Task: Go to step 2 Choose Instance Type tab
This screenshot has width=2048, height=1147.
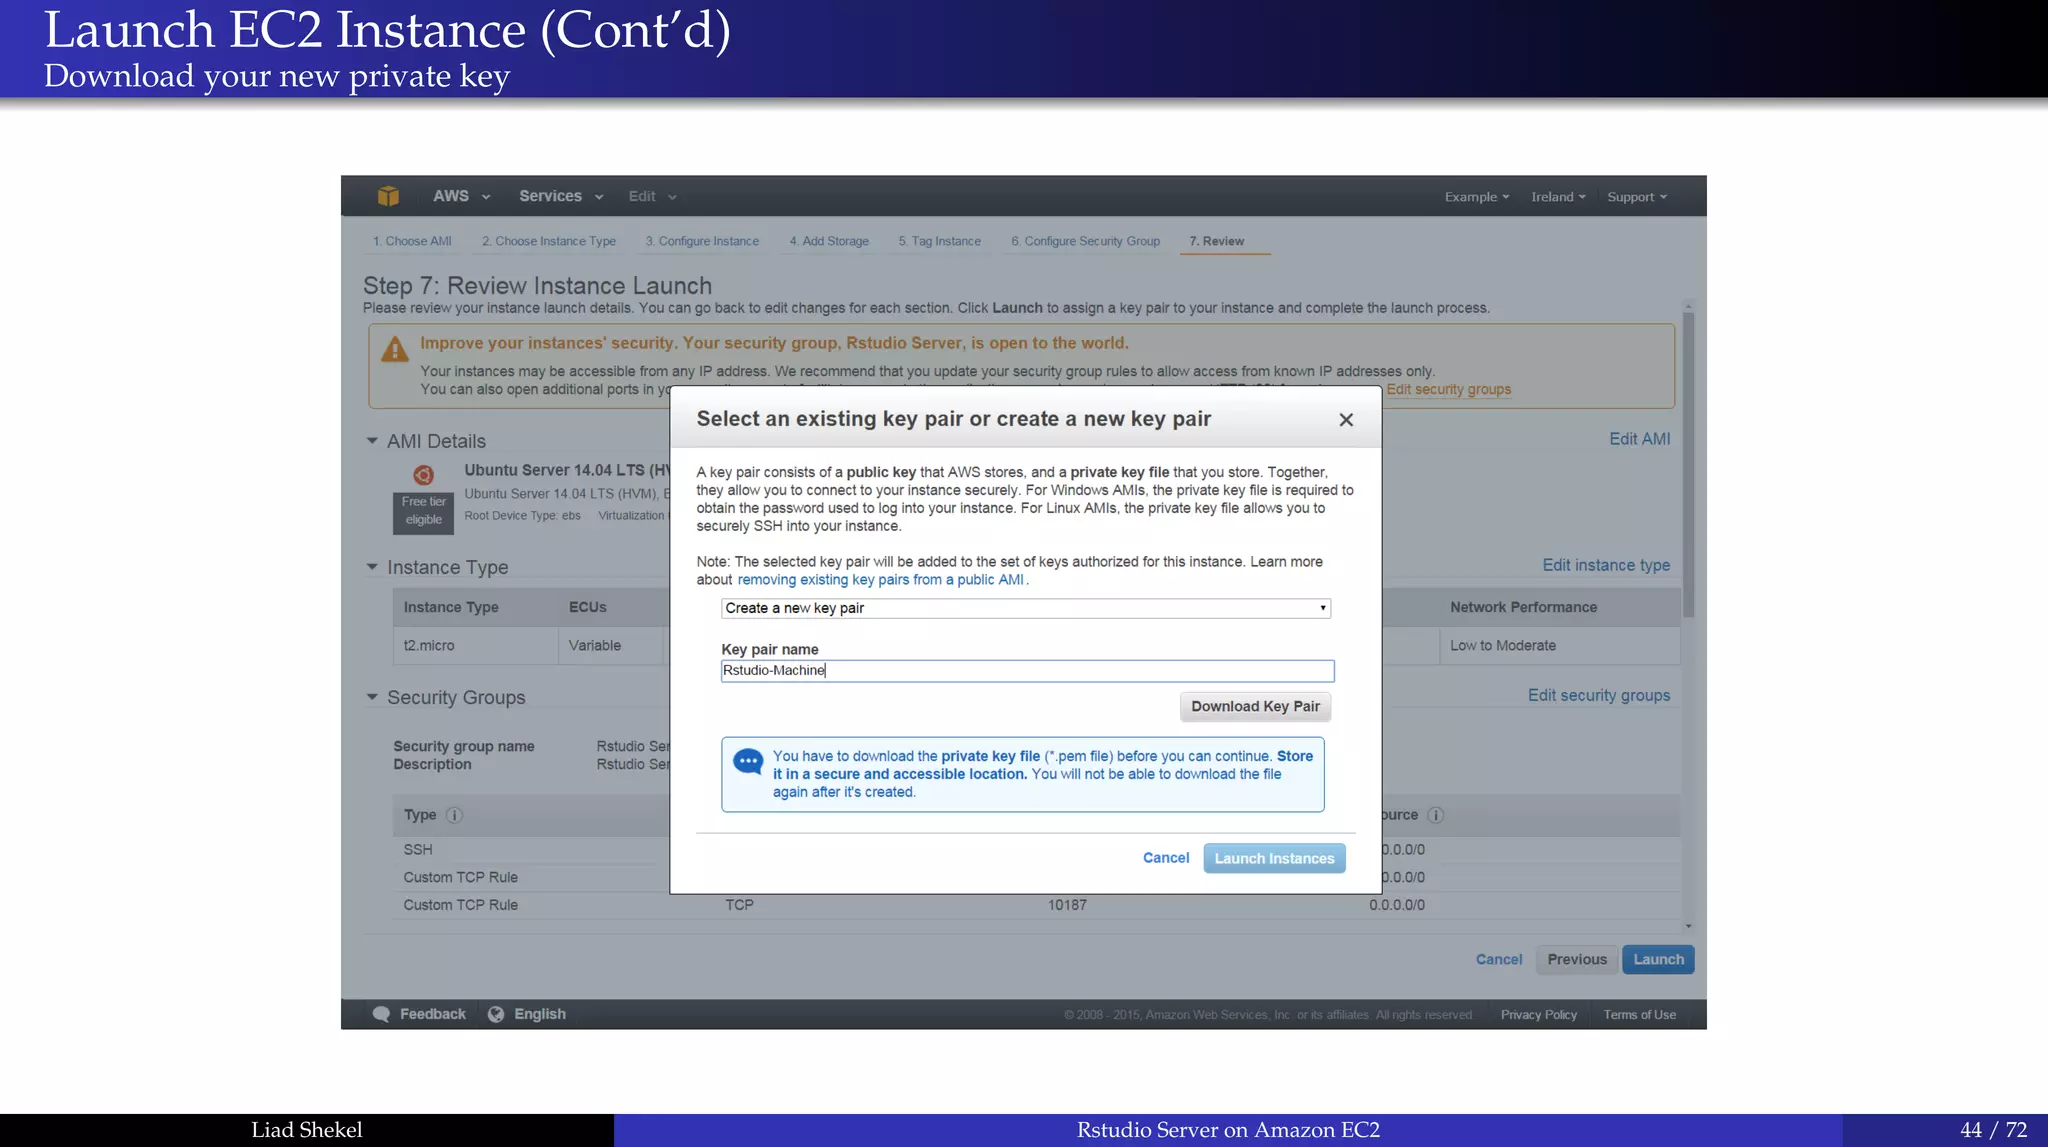Action: click(549, 241)
